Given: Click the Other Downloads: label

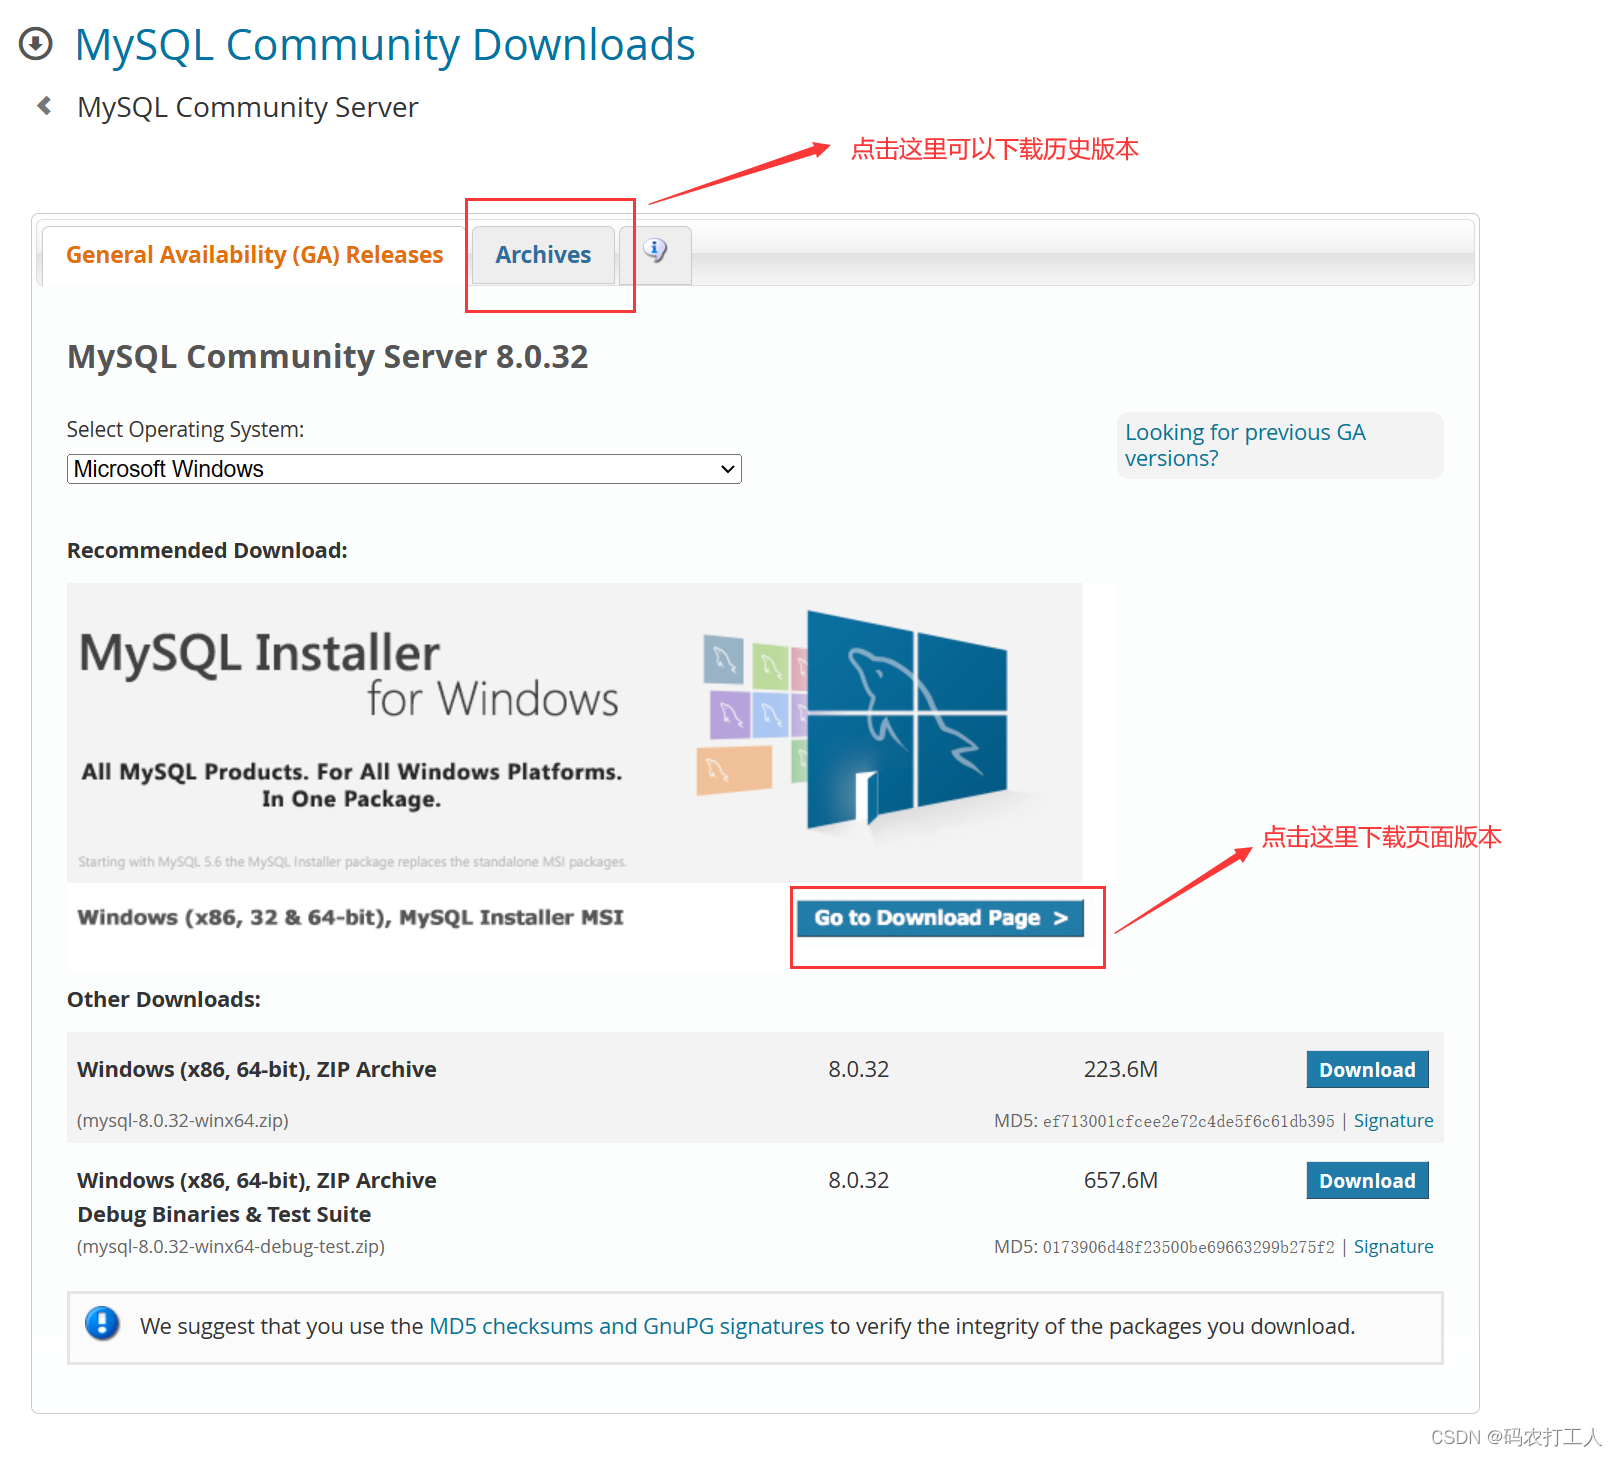Looking at the screenshot, I should pyautogui.click(x=164, y=1000).
